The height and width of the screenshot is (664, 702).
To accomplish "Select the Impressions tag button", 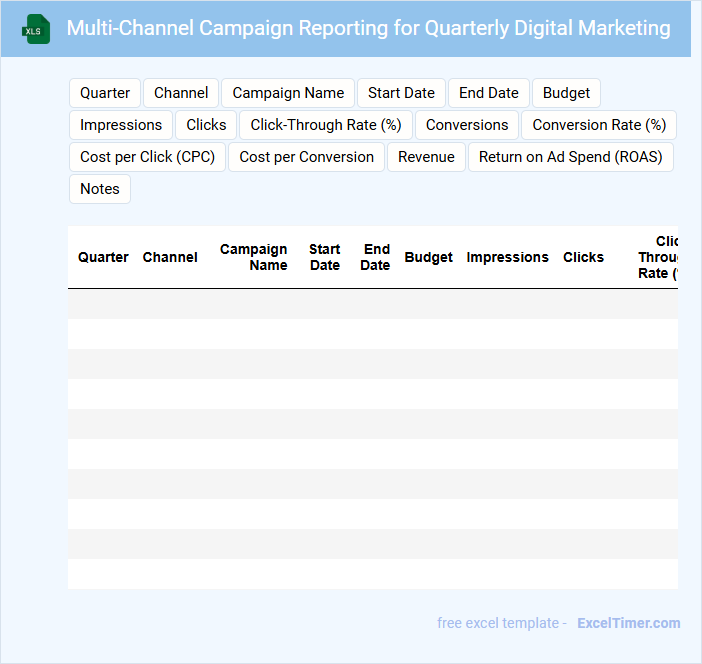I will tap(121, 125).
